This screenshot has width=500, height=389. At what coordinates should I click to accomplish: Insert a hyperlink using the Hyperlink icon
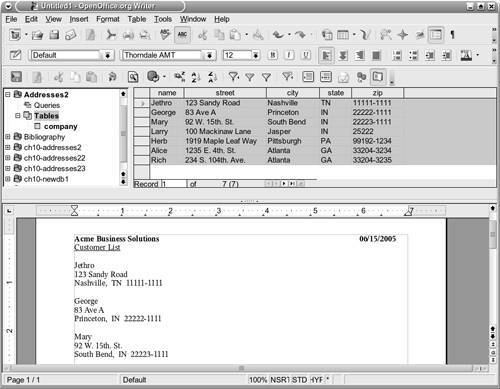(327, 35)
